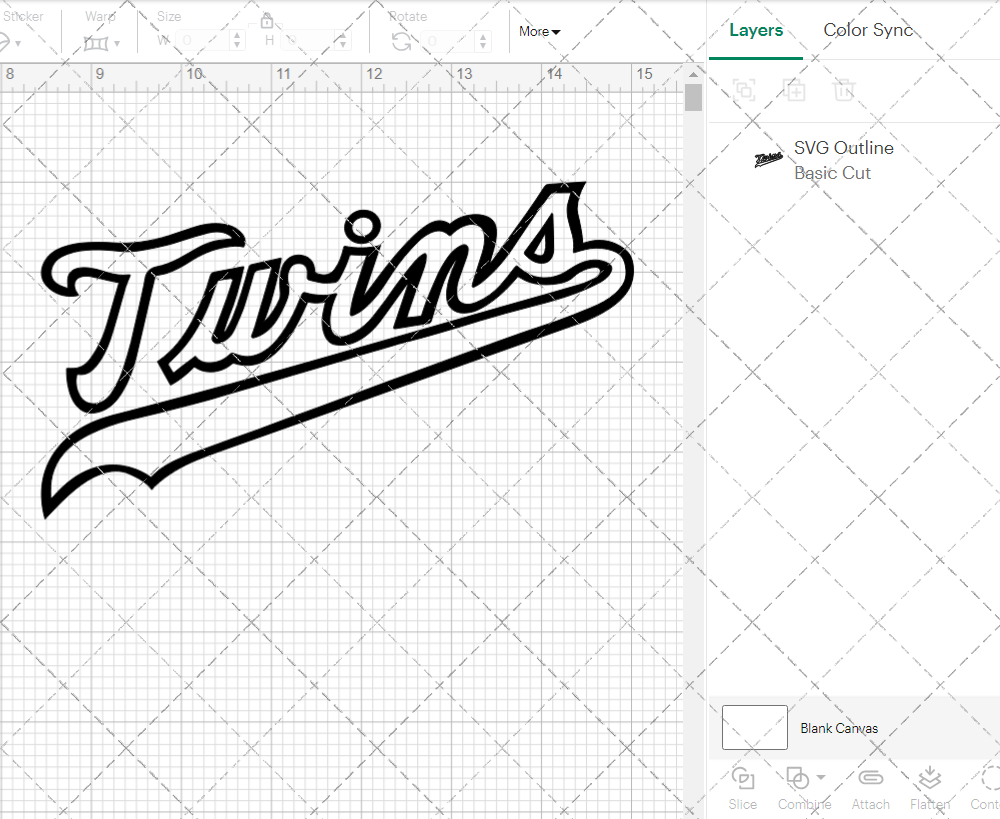Image resolution: width=1000 pixels, height=819 pixels.
Task: Click the Rotate icon
Action: click(402, 41)
